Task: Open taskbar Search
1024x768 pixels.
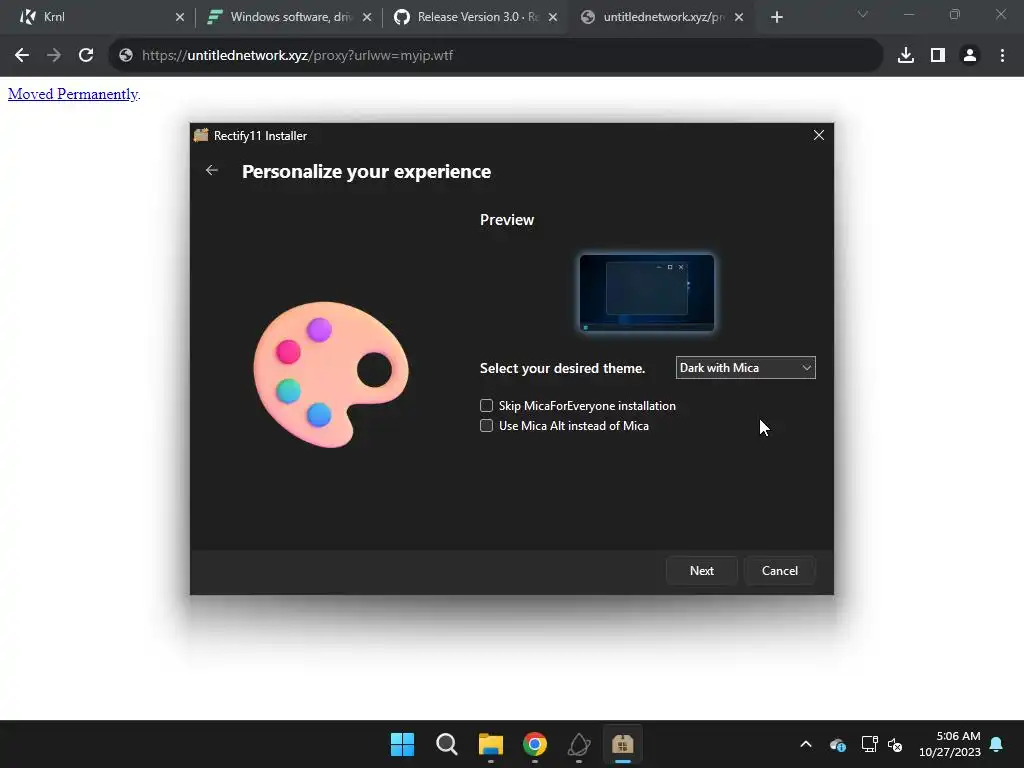Action: [x=447, y=744]
